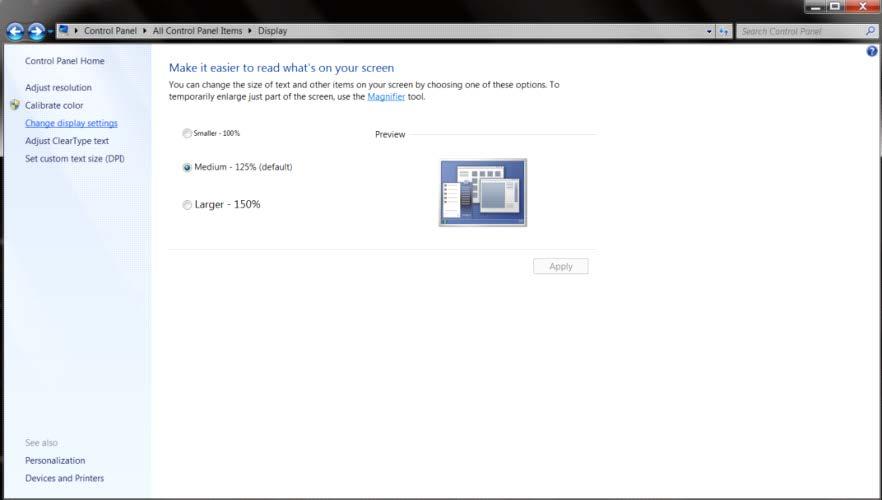The width and height of the screenshot is (882, 500).
Task: Go back with the Back arrow button
Action: (15, 31)
